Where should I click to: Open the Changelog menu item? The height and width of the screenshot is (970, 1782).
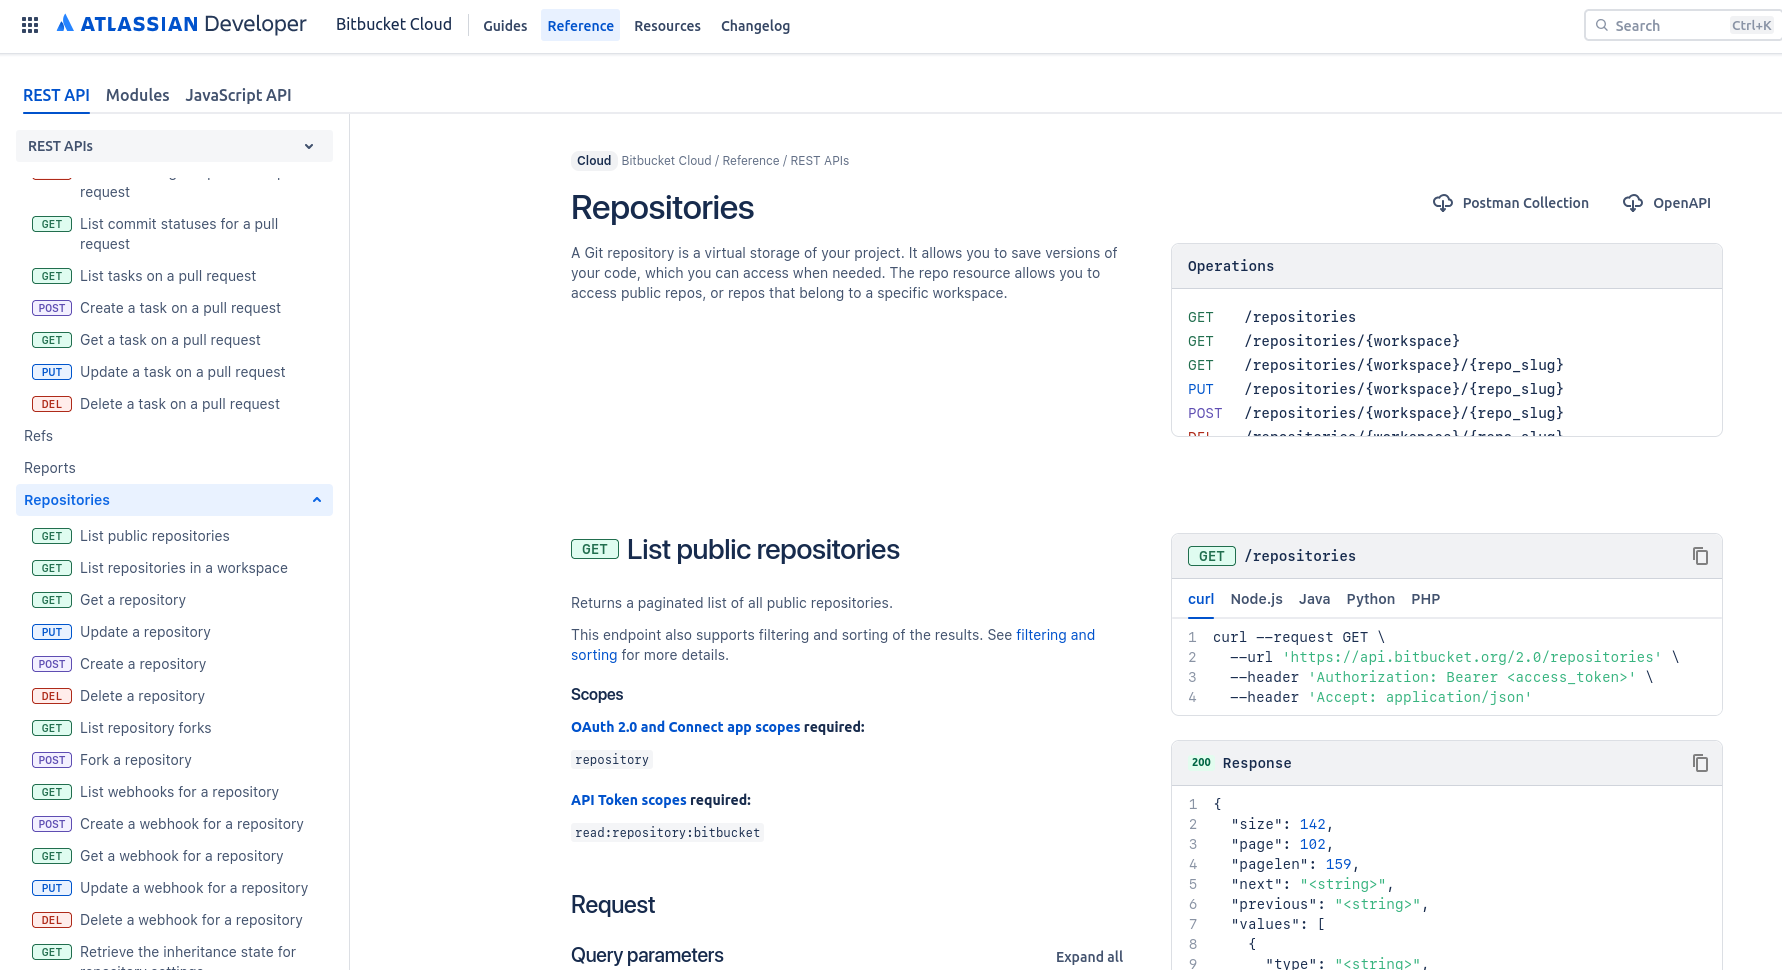click(755, 26)
